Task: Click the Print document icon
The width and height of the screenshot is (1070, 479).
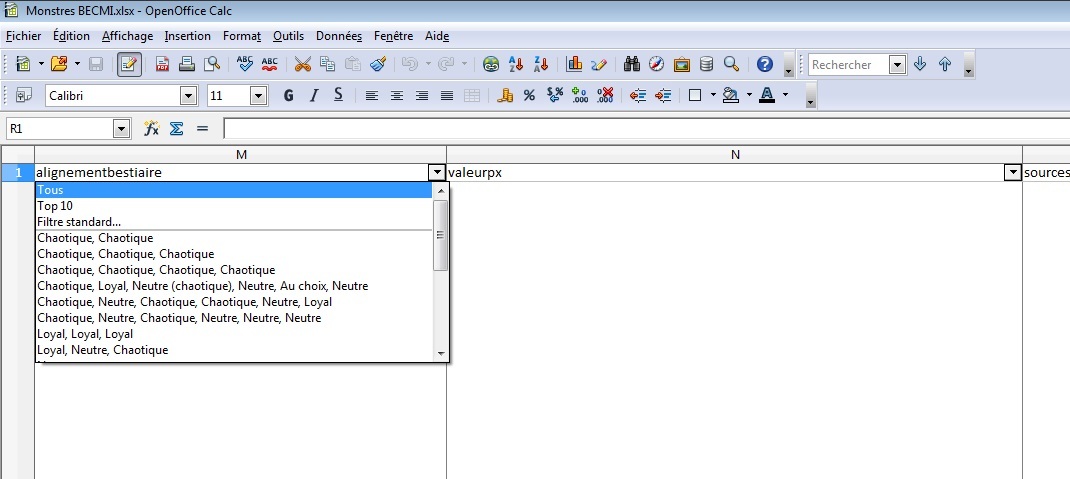Action: 187,64
